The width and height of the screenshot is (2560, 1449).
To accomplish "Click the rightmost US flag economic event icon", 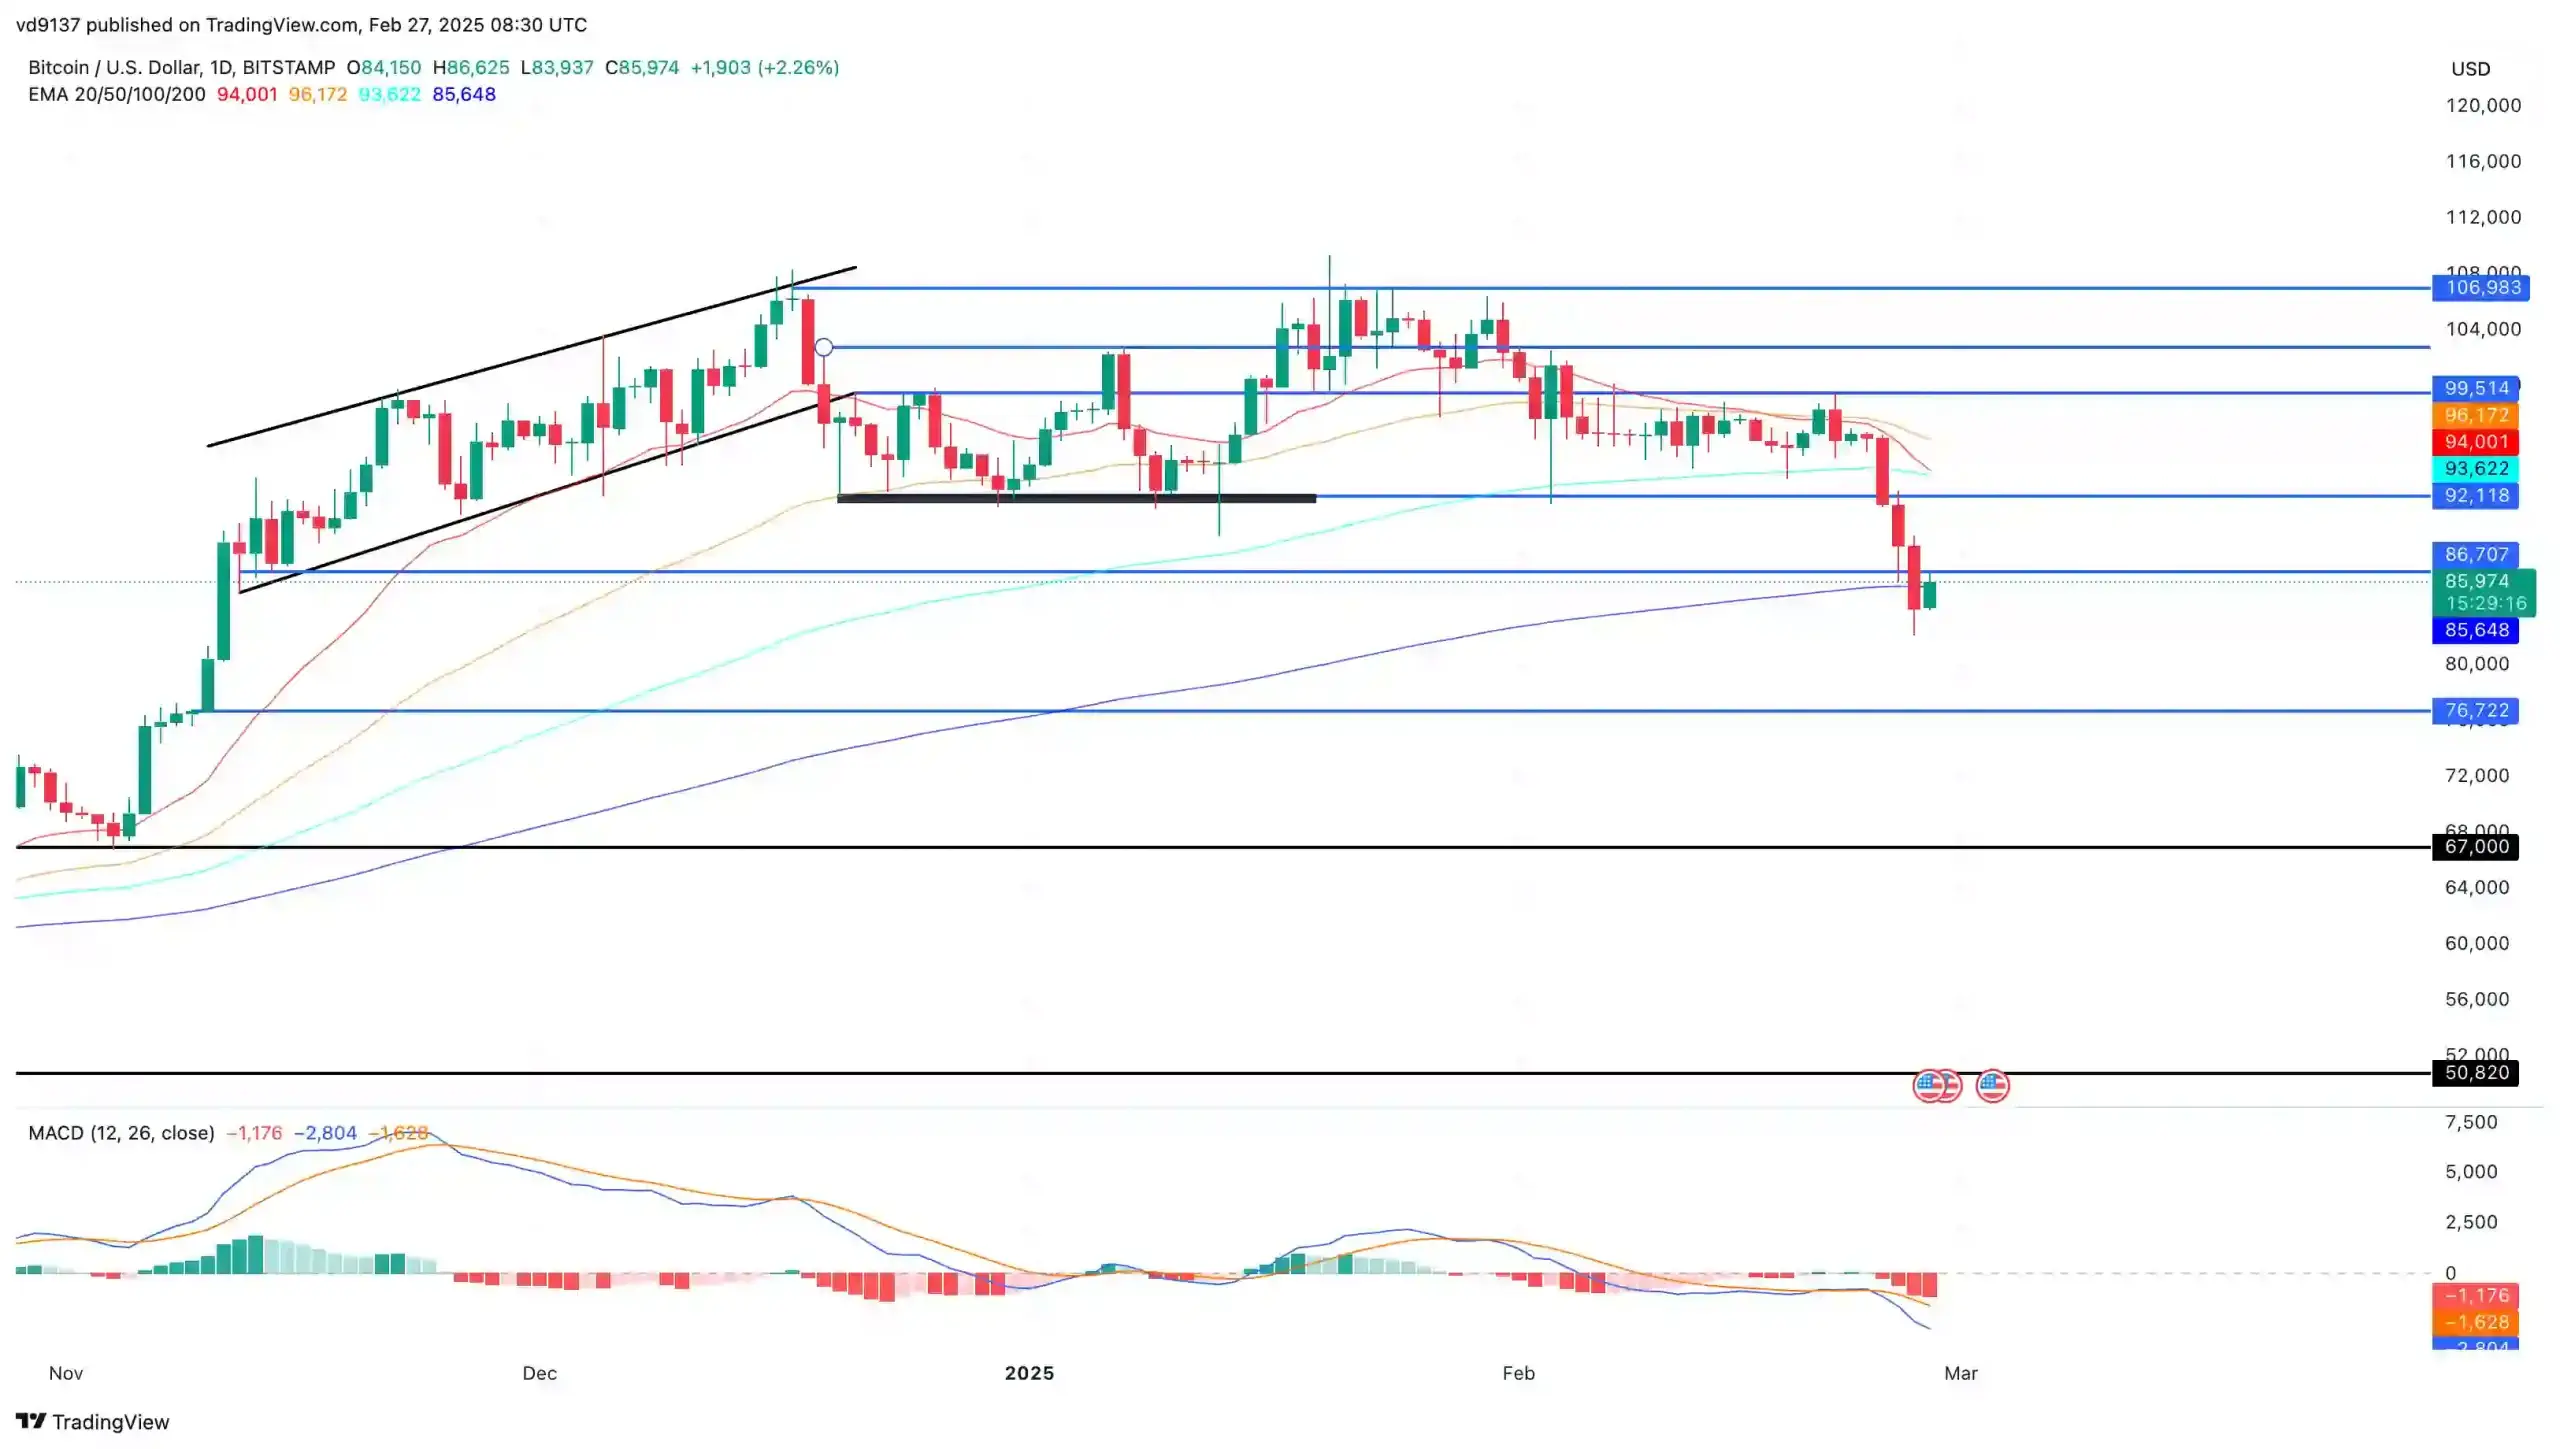I will [x=1992, y=1086].
